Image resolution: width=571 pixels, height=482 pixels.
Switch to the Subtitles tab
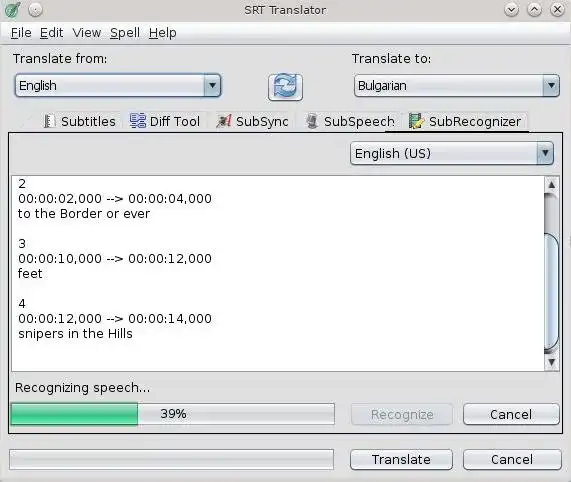(x=80, y=121)
